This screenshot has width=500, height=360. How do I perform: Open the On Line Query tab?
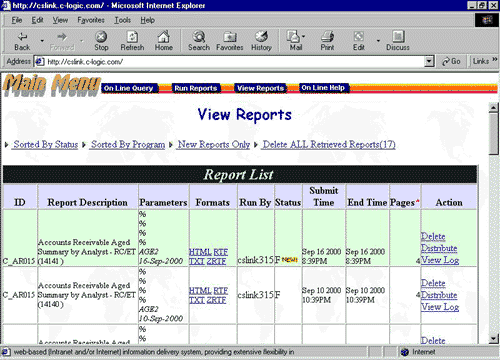[x=129, y=88]
